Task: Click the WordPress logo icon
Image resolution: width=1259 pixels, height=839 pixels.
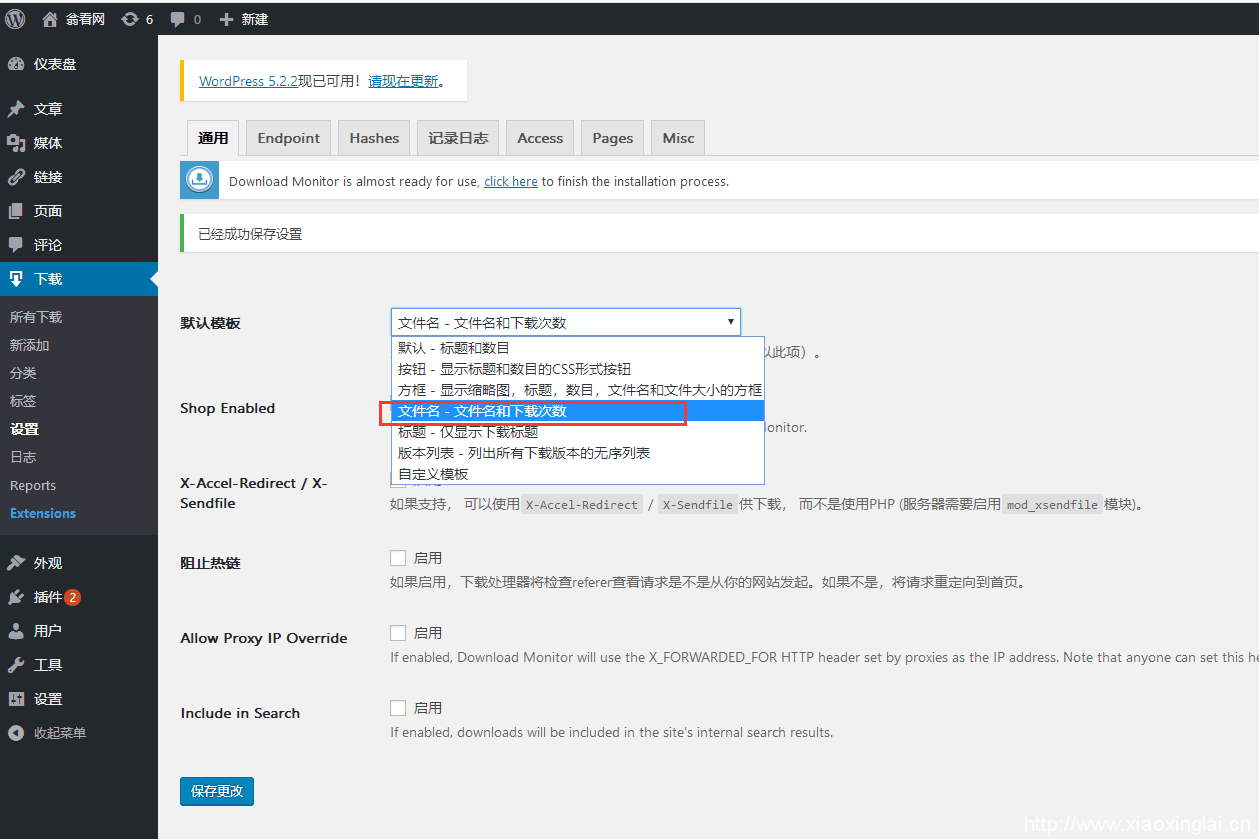Action: coord(15,19)
